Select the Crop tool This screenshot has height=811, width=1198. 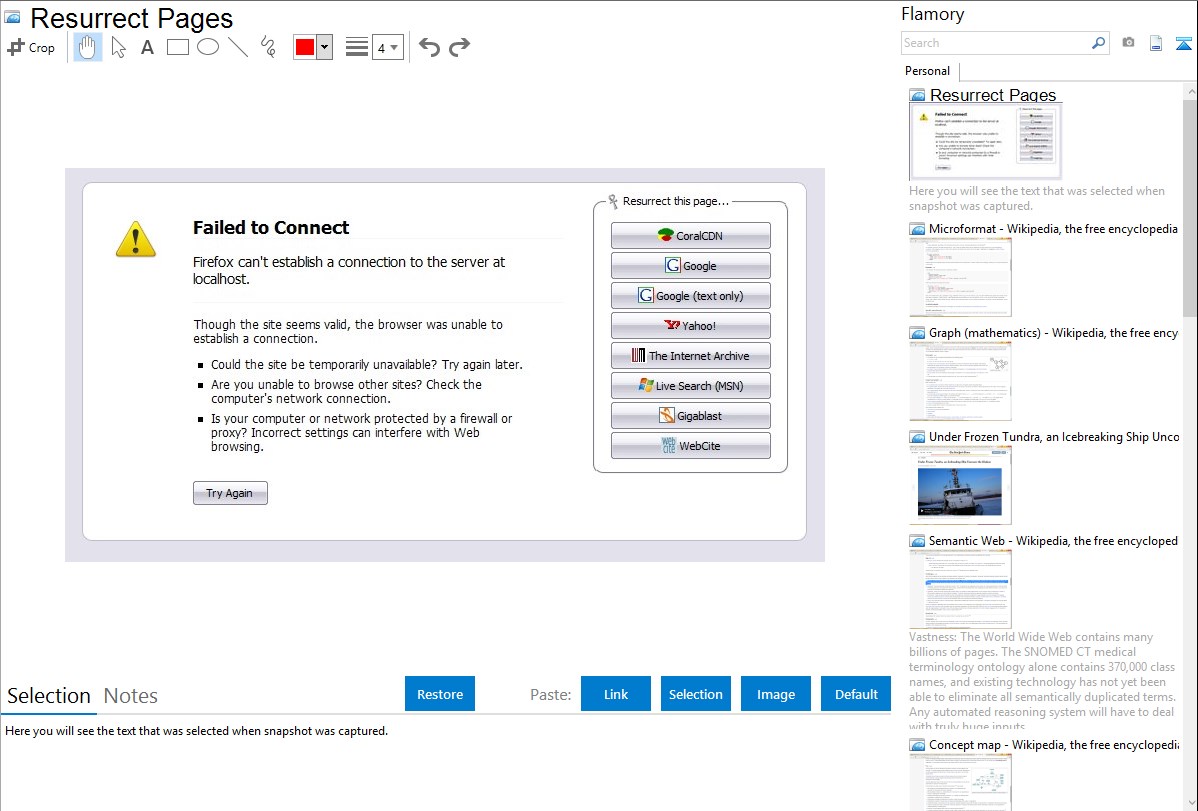click(x=31, y=47)
